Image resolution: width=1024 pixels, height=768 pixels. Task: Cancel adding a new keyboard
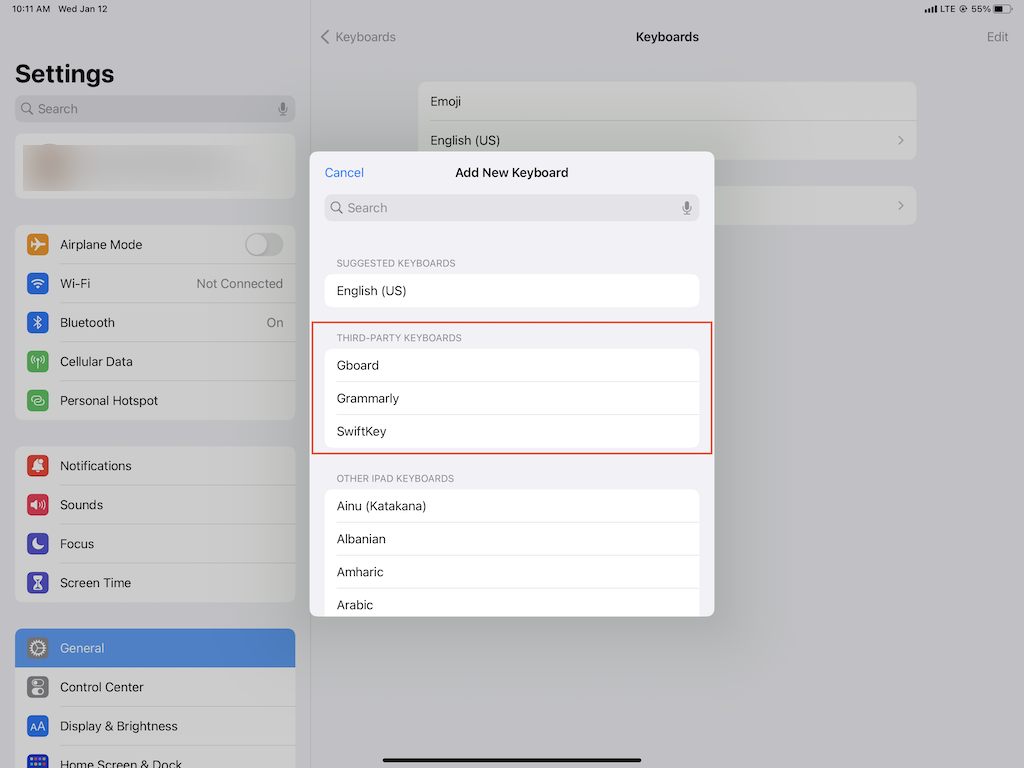tap(344, 172)
